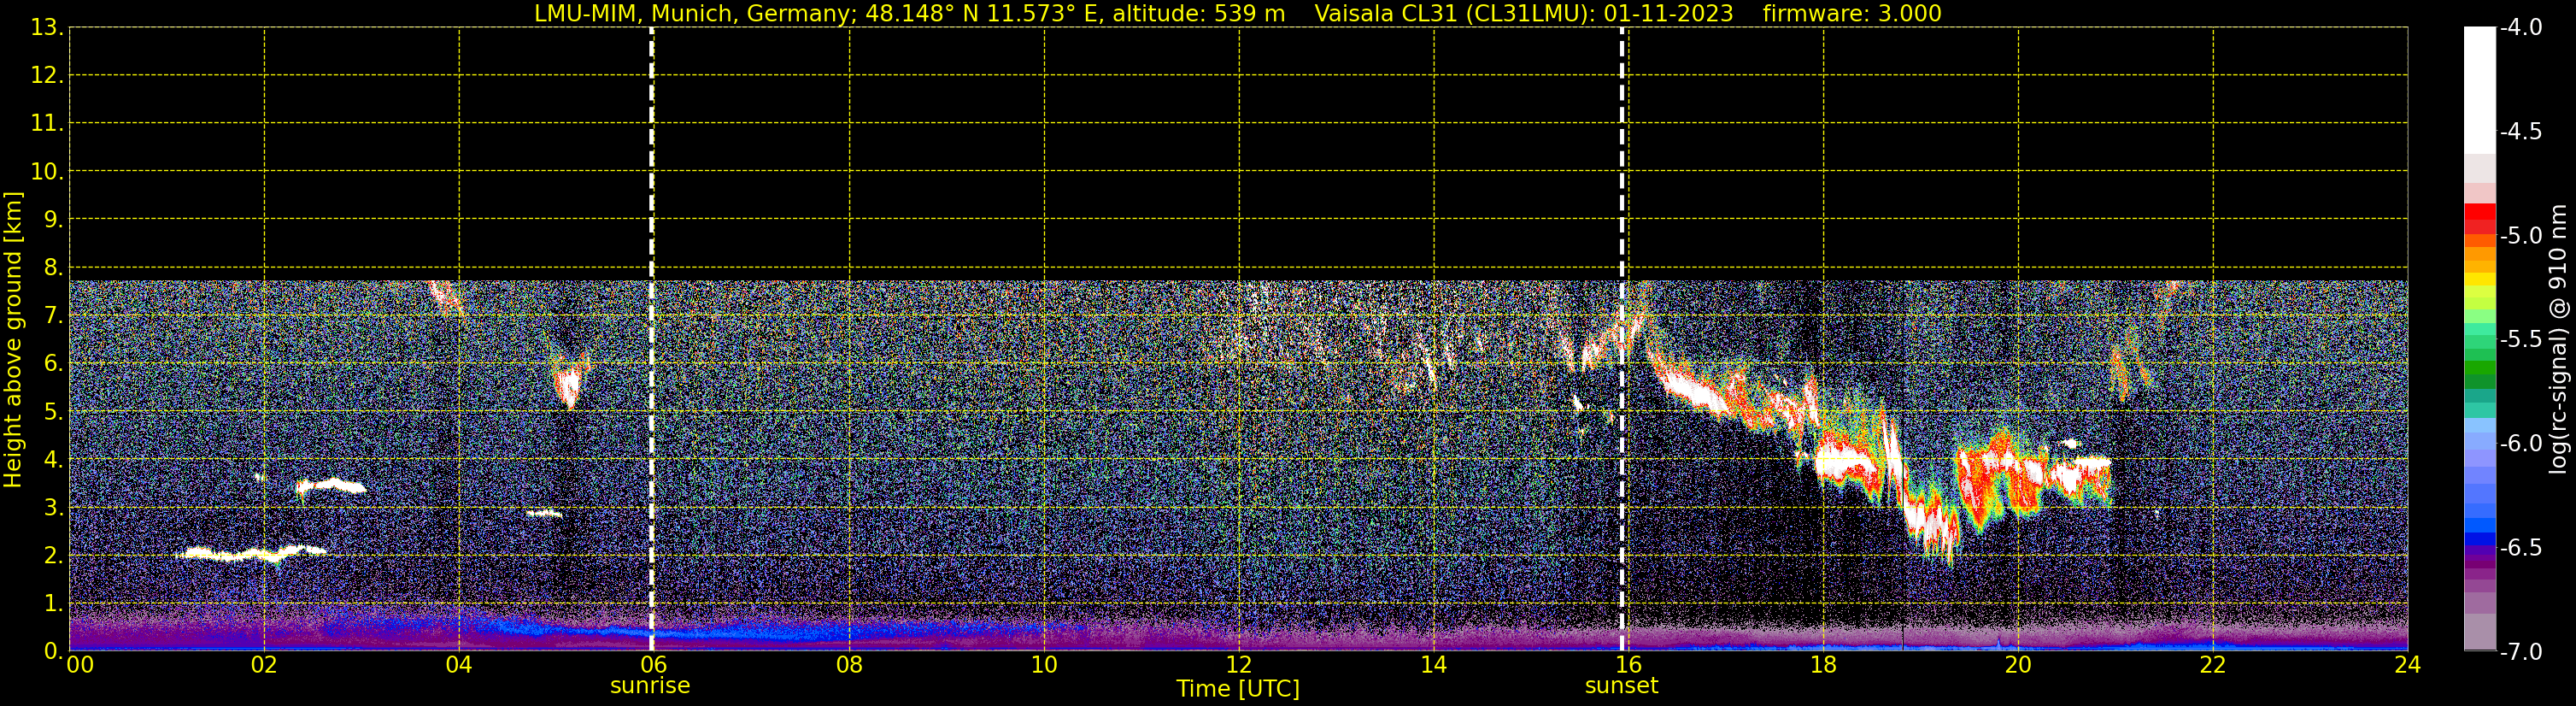
Task: Click the '04' time axis tick label
Action: [x=459, y=665]
